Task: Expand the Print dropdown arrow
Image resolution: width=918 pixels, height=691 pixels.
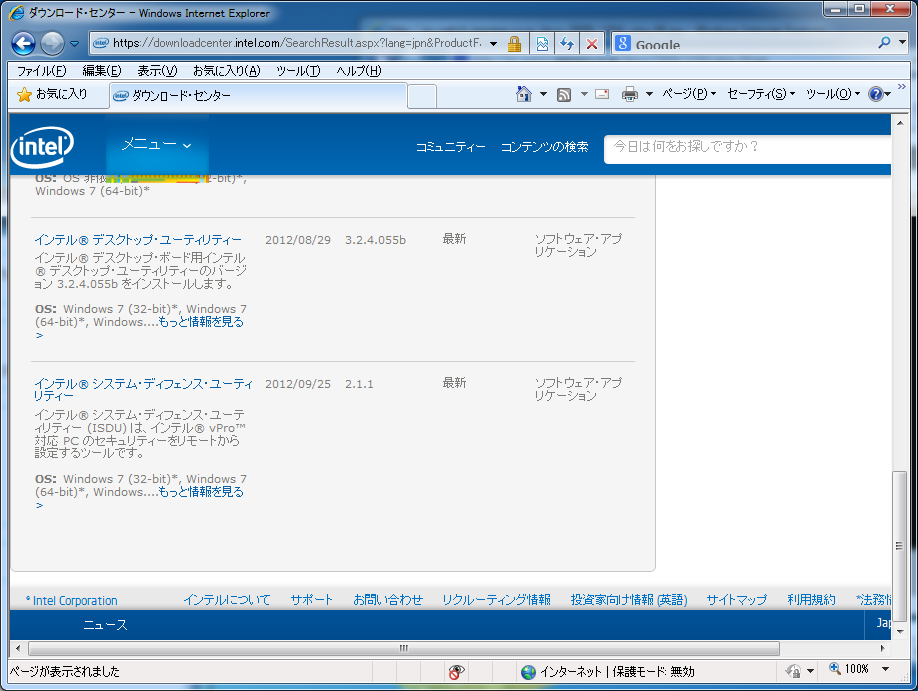Action: click(649, 94)
